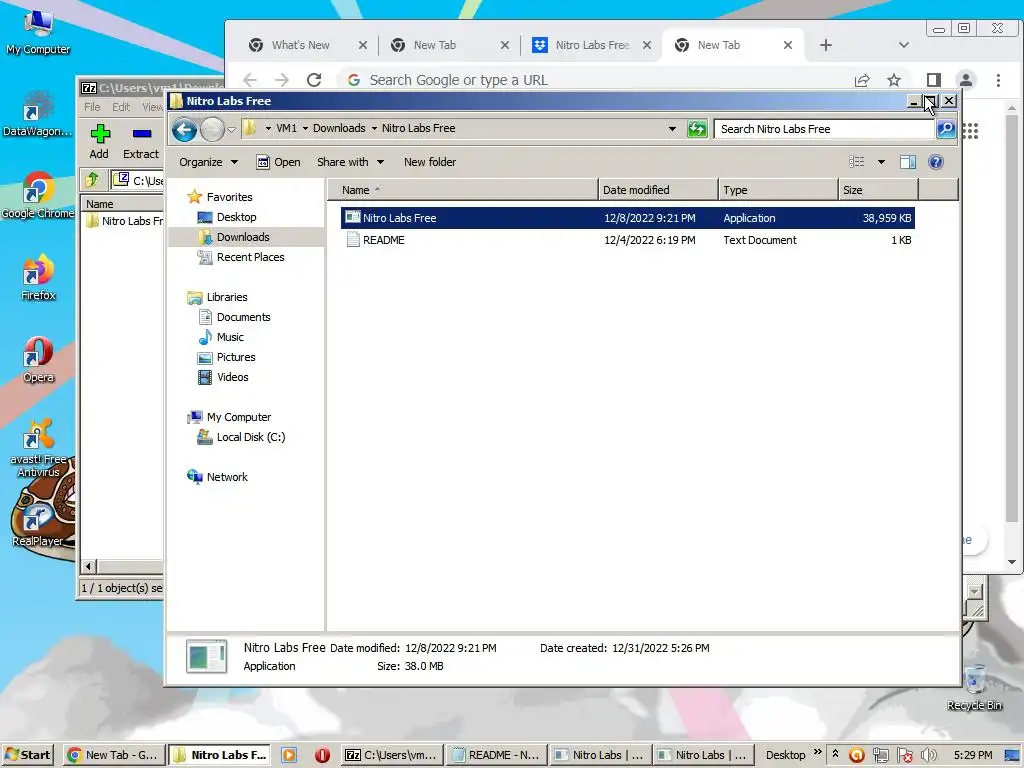Click the 7-Zip up-folder arrow icon
The image size is (1024, 768).
click(x=92, y=180)
